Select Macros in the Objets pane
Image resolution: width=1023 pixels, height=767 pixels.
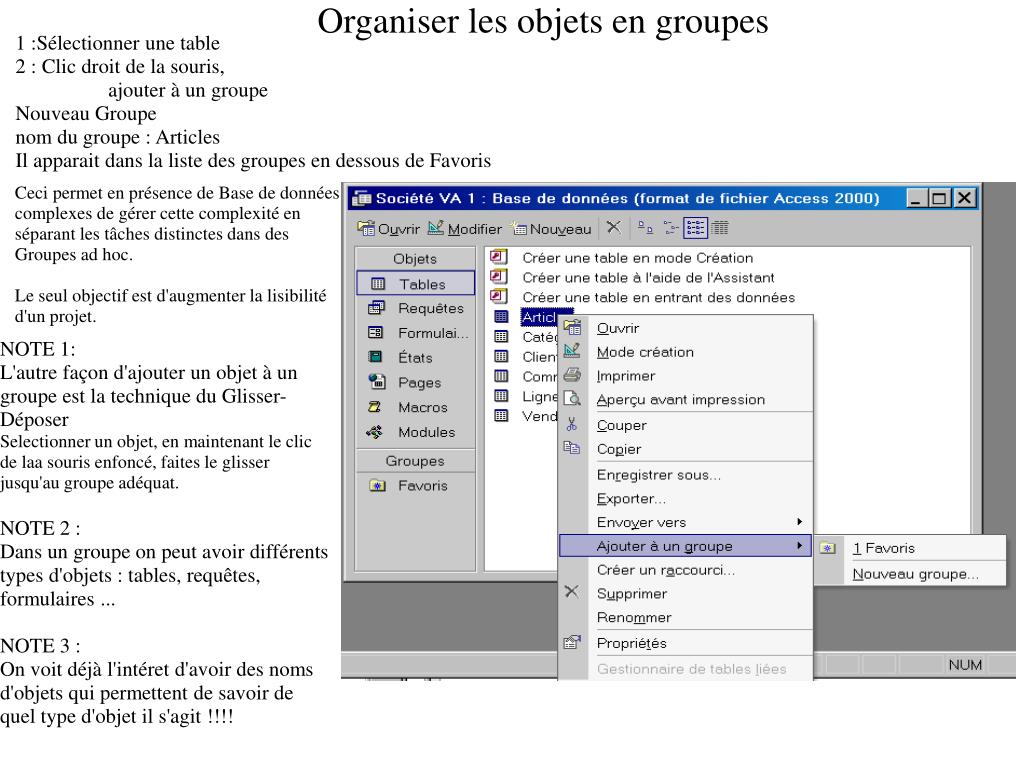pos(416,407)
